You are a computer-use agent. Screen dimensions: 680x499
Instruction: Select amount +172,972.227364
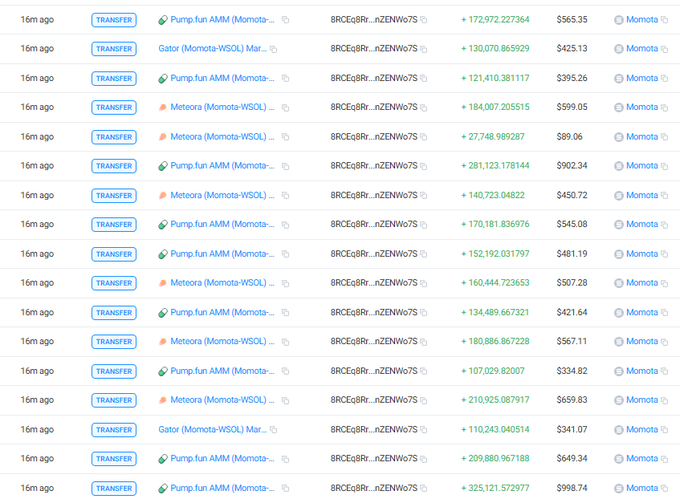(x=495, y=20)
